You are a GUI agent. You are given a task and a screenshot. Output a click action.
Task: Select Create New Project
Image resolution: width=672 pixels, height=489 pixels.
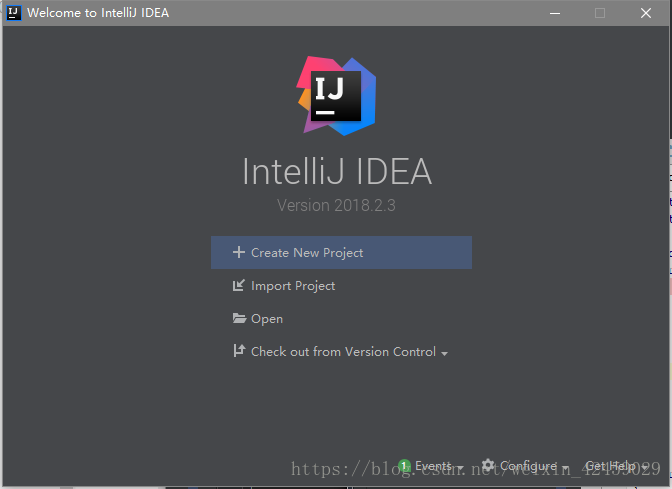(341, 252)
